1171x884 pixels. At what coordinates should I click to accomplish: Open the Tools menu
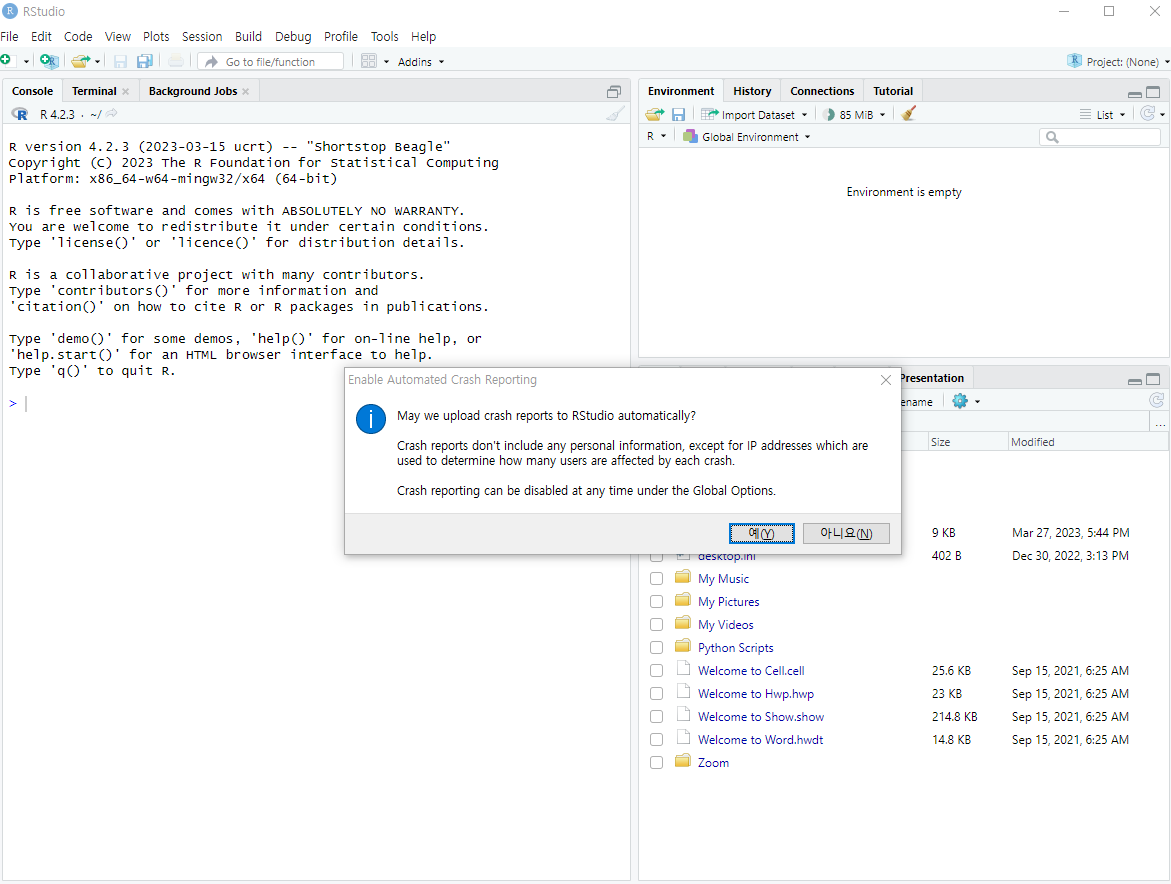click(x=385, y=37)
